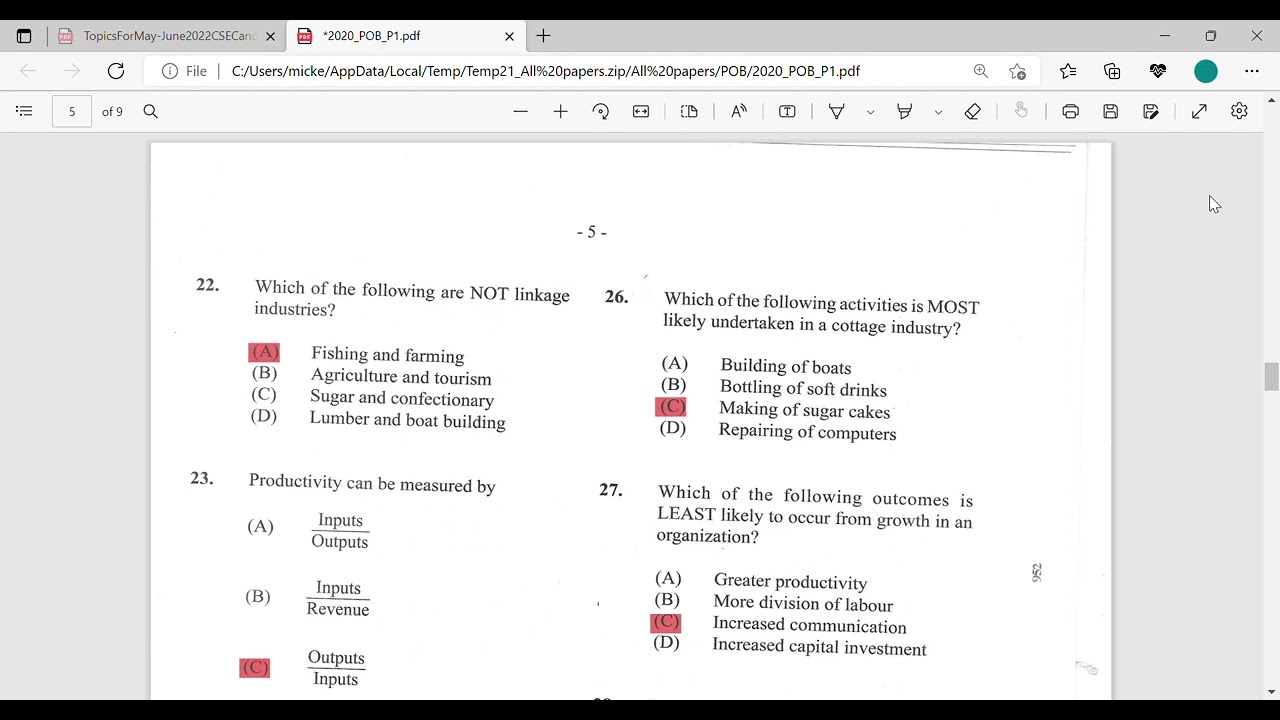1280x720 pixels.
Task: Open the tab actions menu icon
Action: point(24,36)
